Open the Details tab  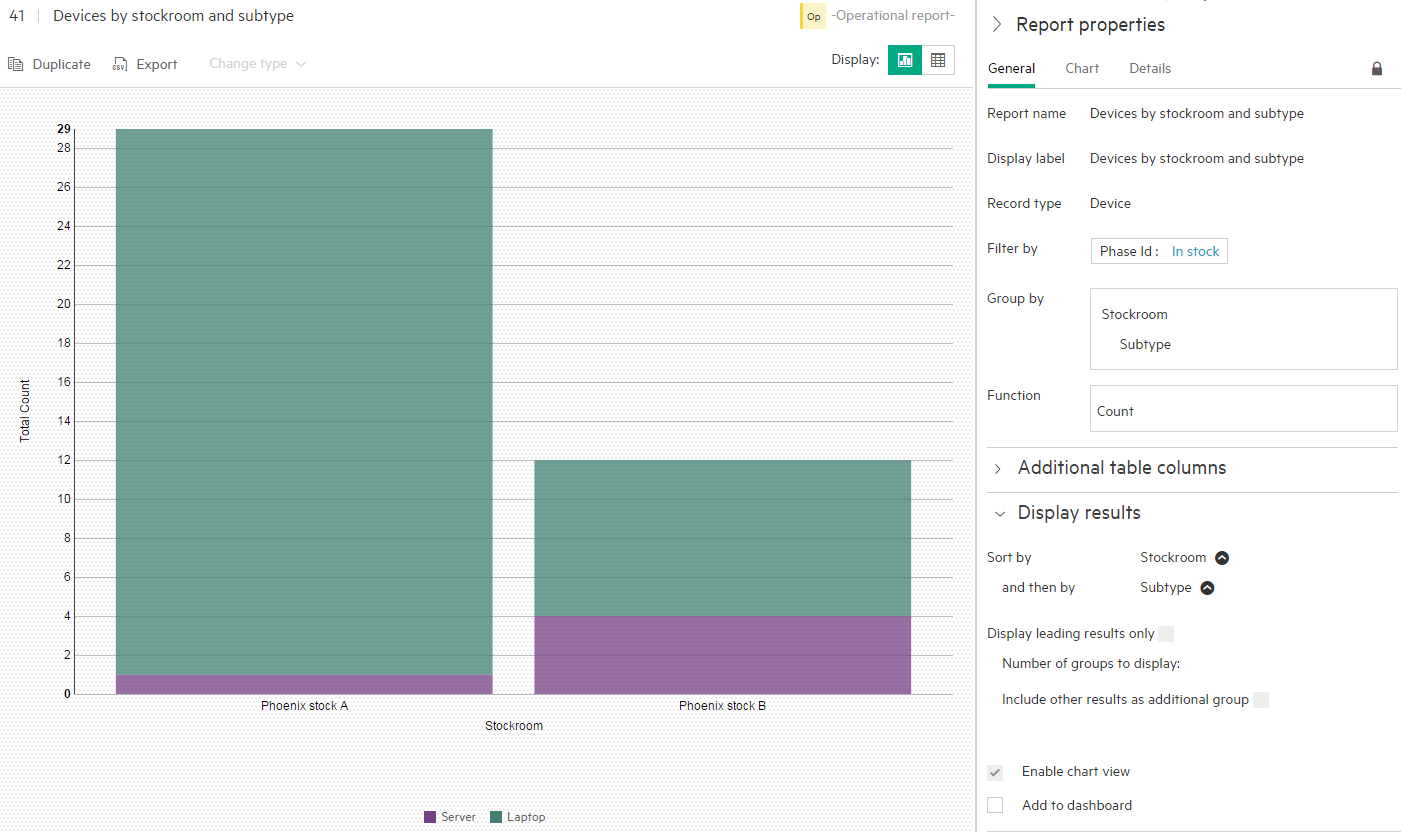tap(1150, 69)
